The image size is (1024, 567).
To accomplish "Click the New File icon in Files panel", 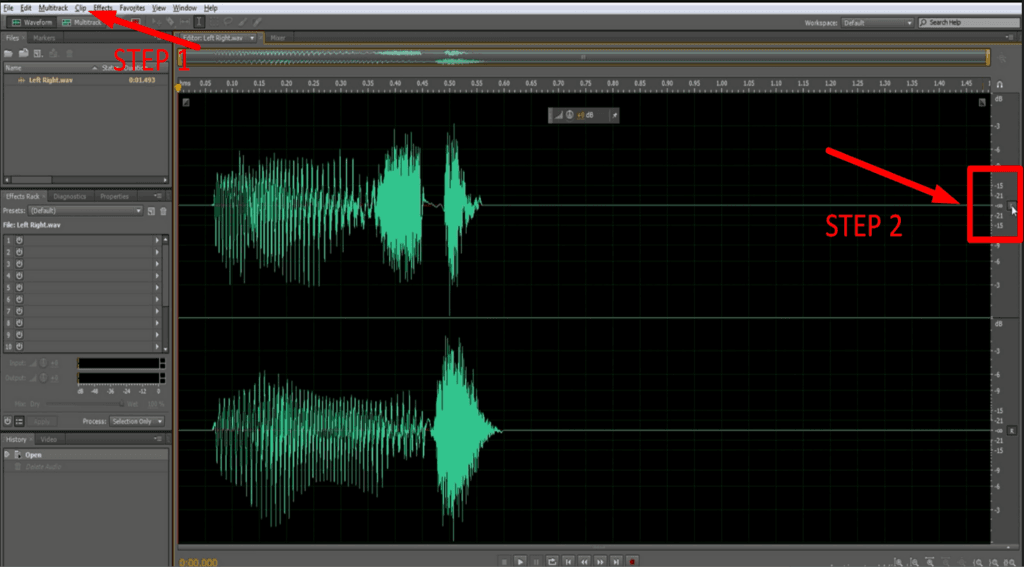I will point(38,53).
